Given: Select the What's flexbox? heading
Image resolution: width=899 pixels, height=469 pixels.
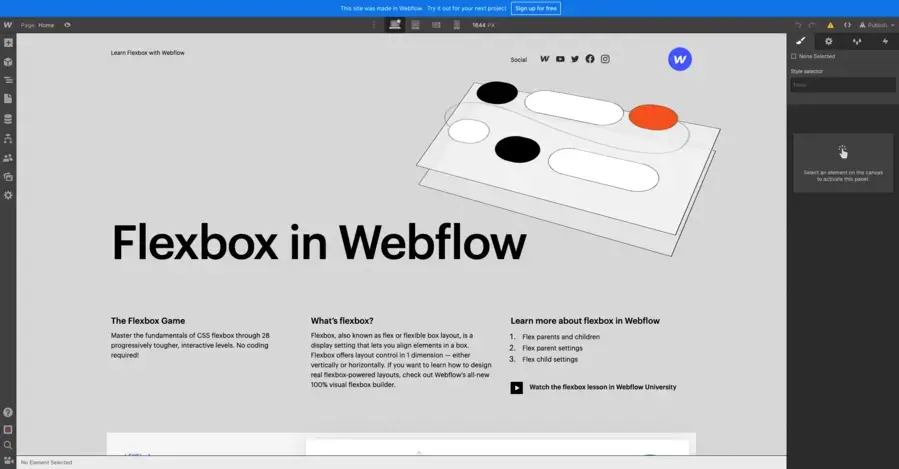Looking at the screenshot, I should tap(342, 321).
